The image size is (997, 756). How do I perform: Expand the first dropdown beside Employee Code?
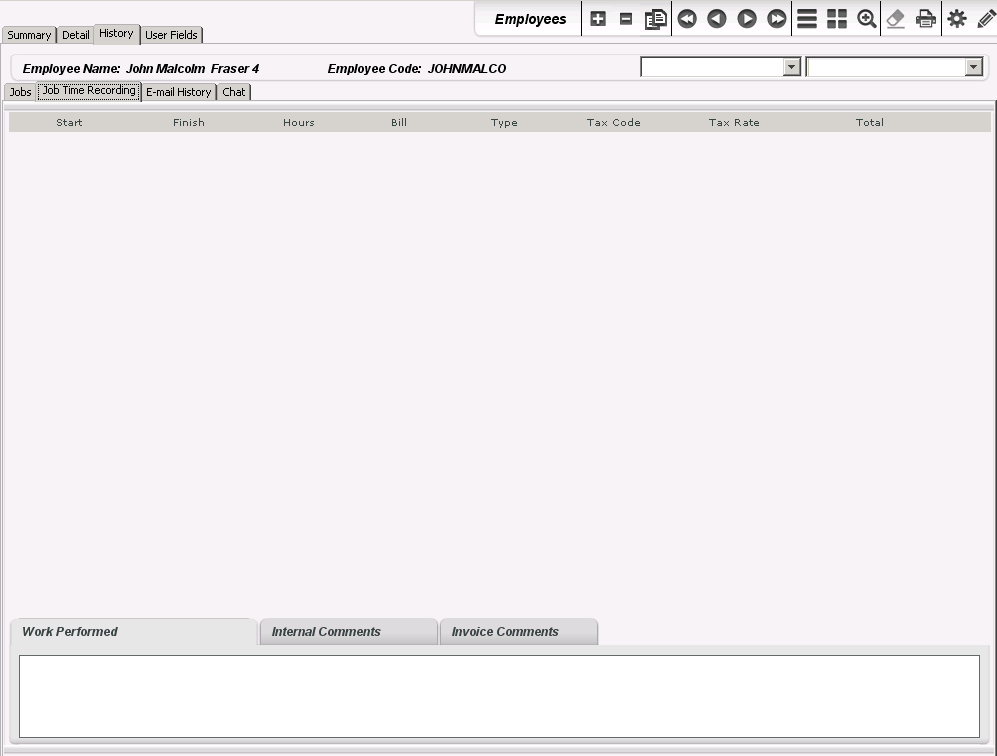792,67
